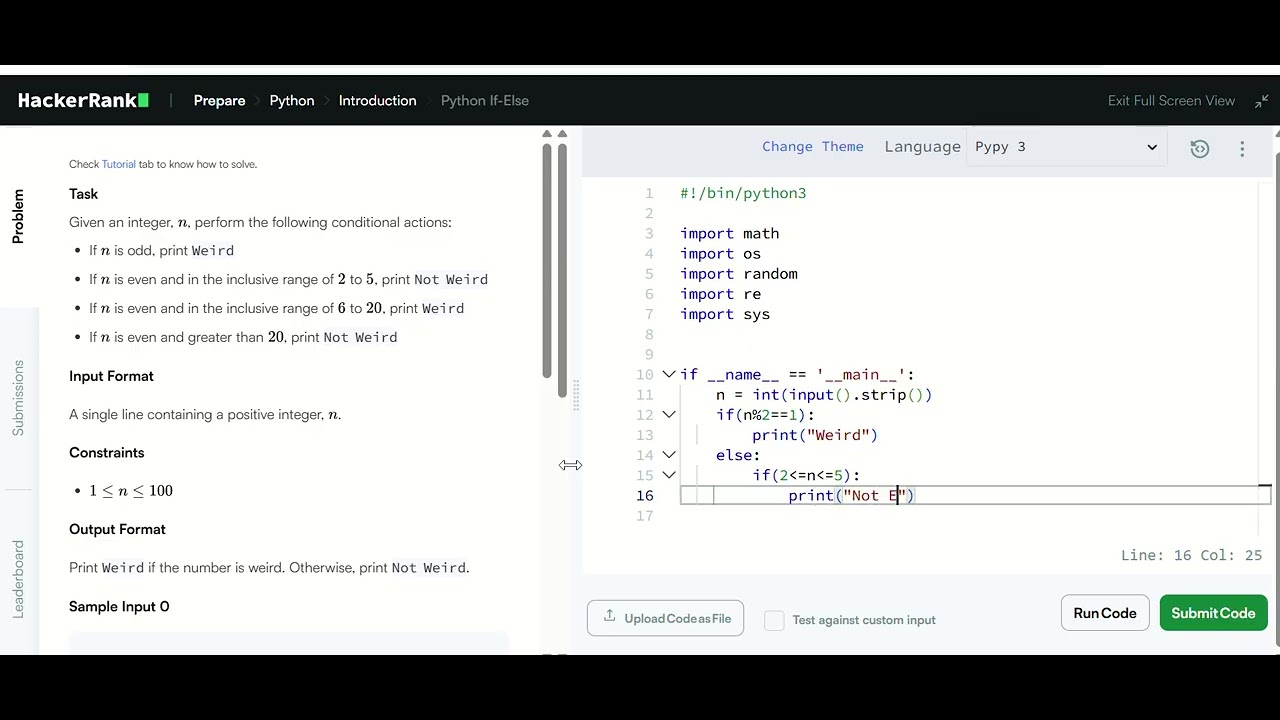Click the 'import random' code line
Screen dimensions: 1280x720
click(739, 273)
